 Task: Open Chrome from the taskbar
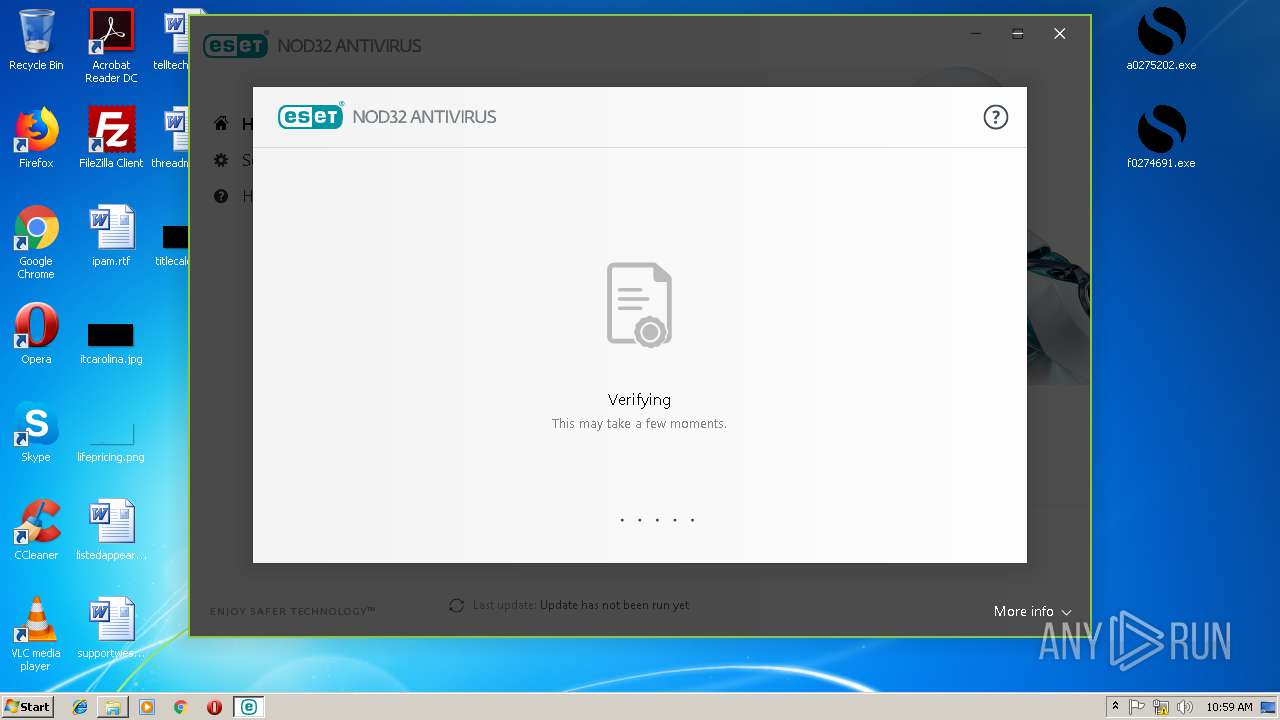pos(180,707)
